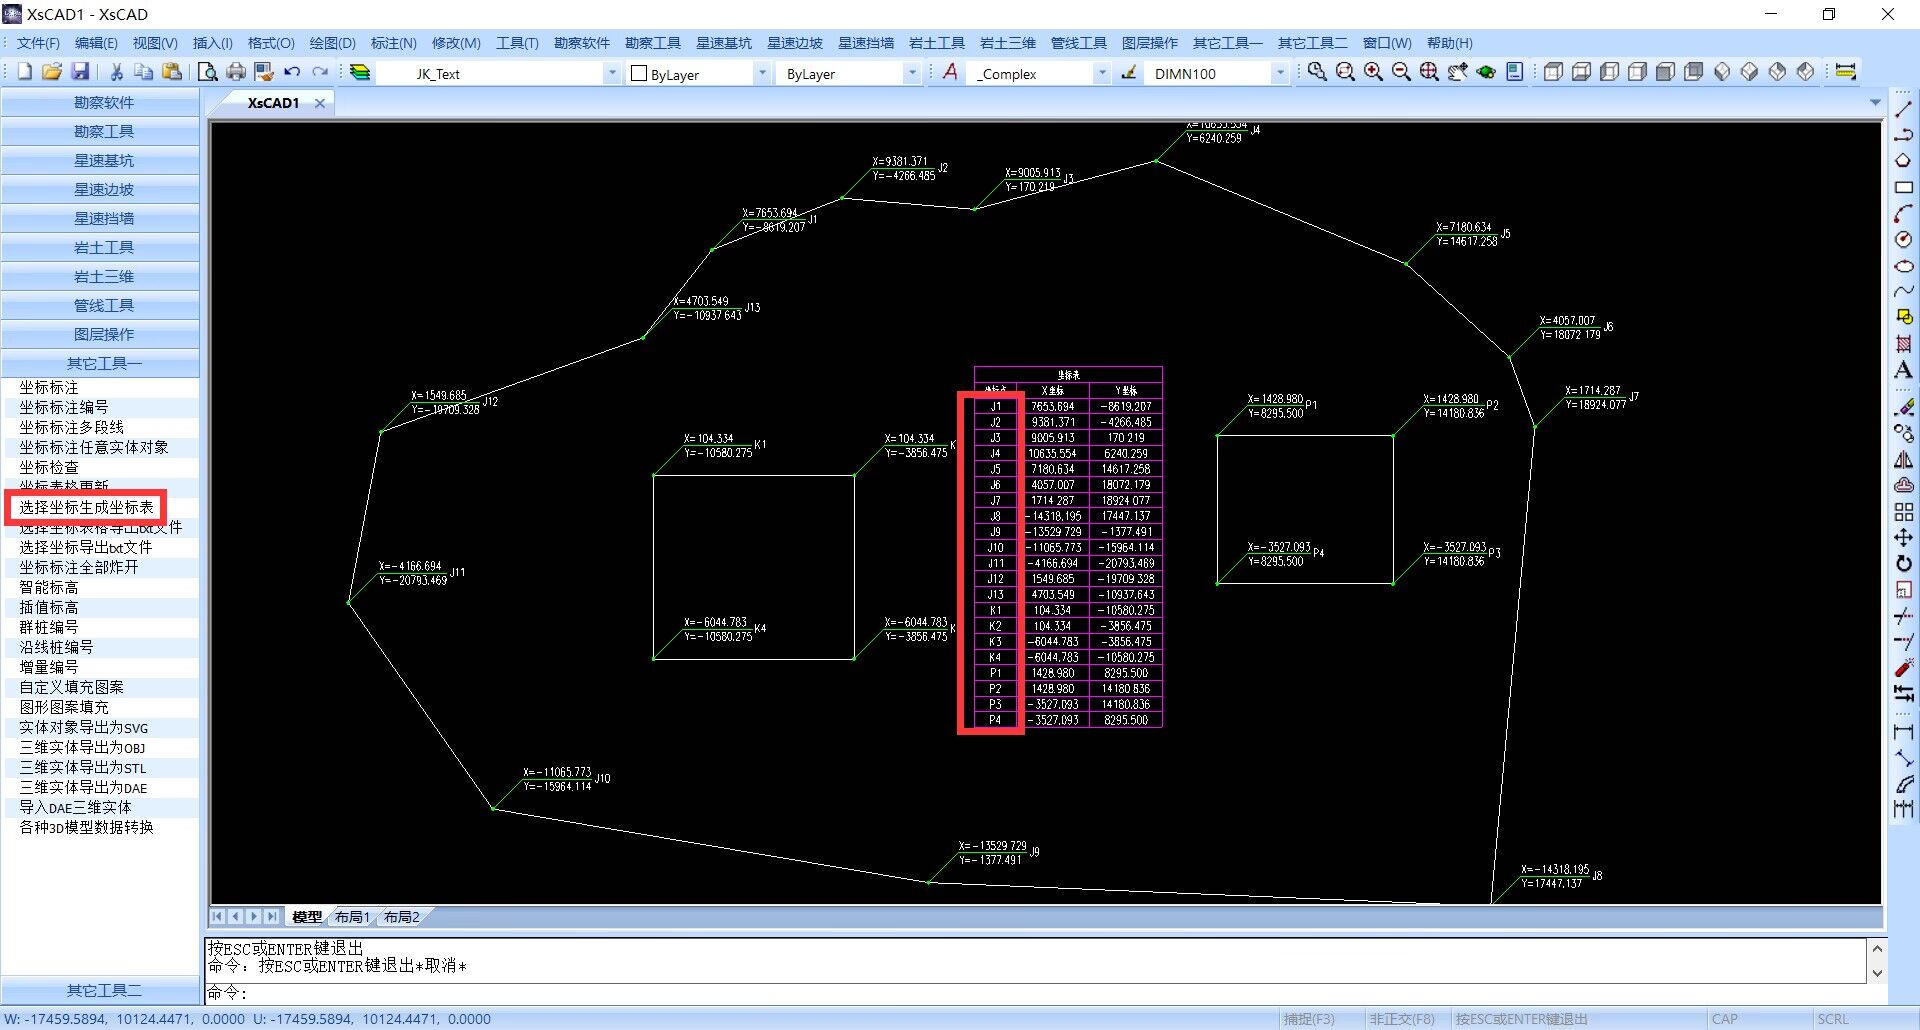This screenshot has height=1030, width=1920.
Task: Click the Zoom In magnifier icon
Action: [x=1374, y=72]
